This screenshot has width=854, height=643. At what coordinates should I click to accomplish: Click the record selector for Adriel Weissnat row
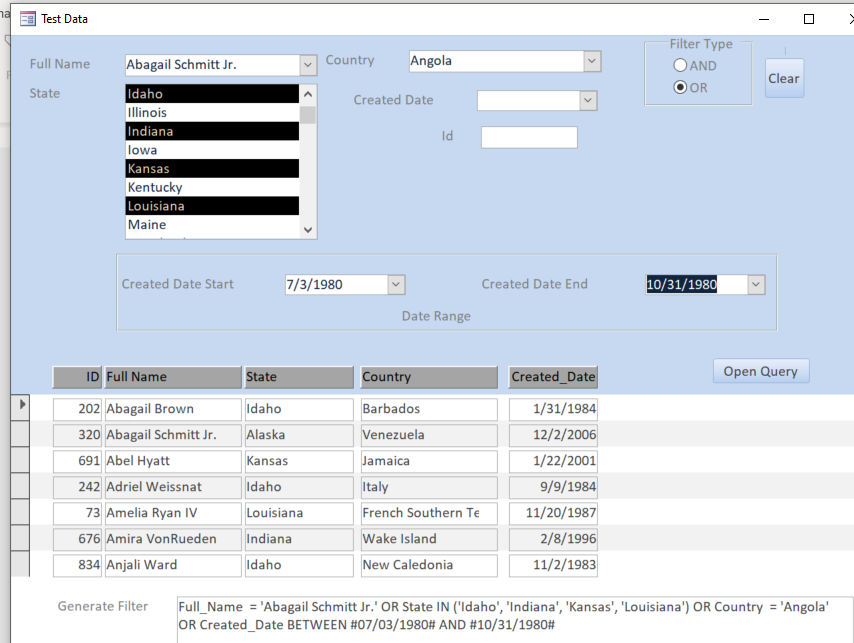(20, 486)
